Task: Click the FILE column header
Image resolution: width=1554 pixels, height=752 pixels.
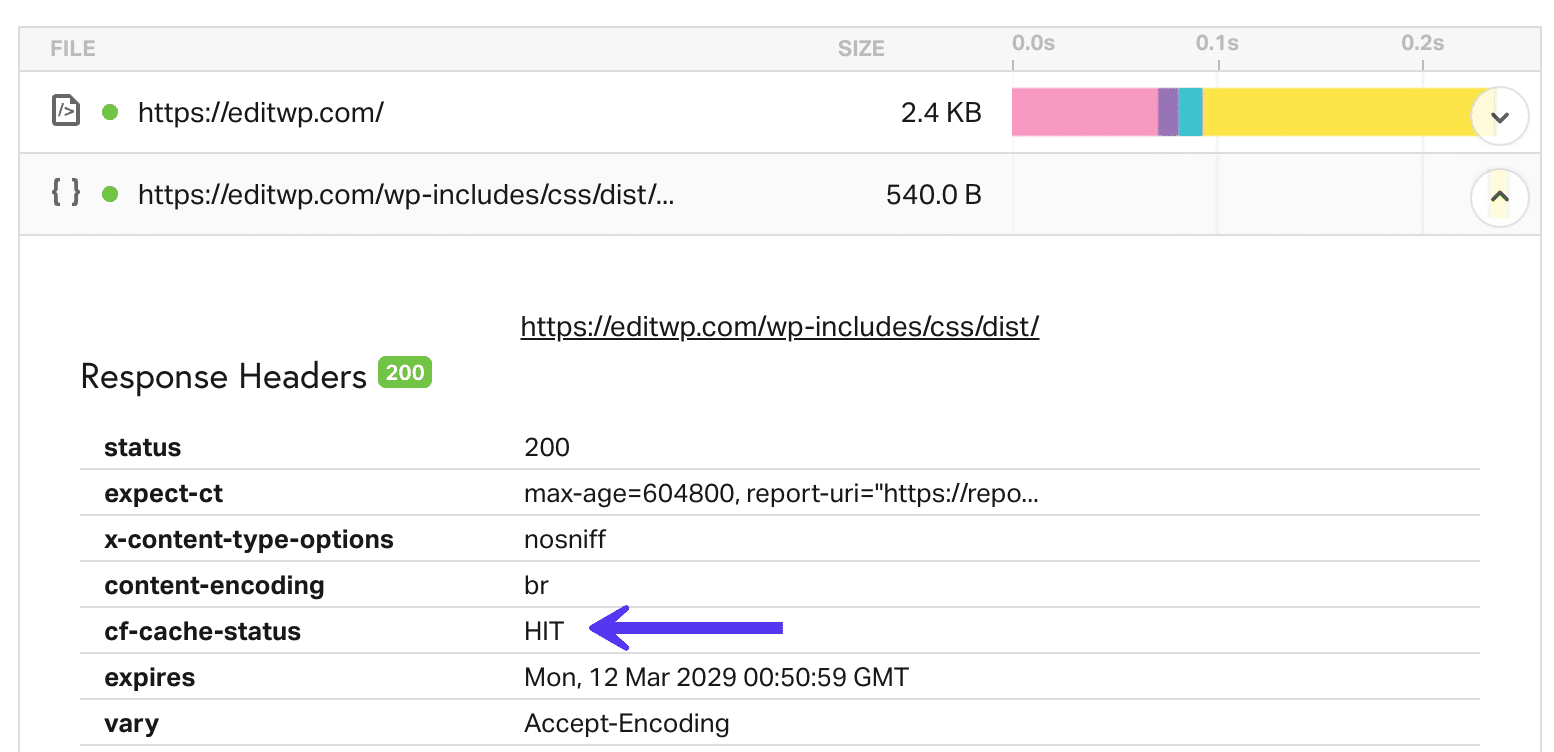Action: 72,48
